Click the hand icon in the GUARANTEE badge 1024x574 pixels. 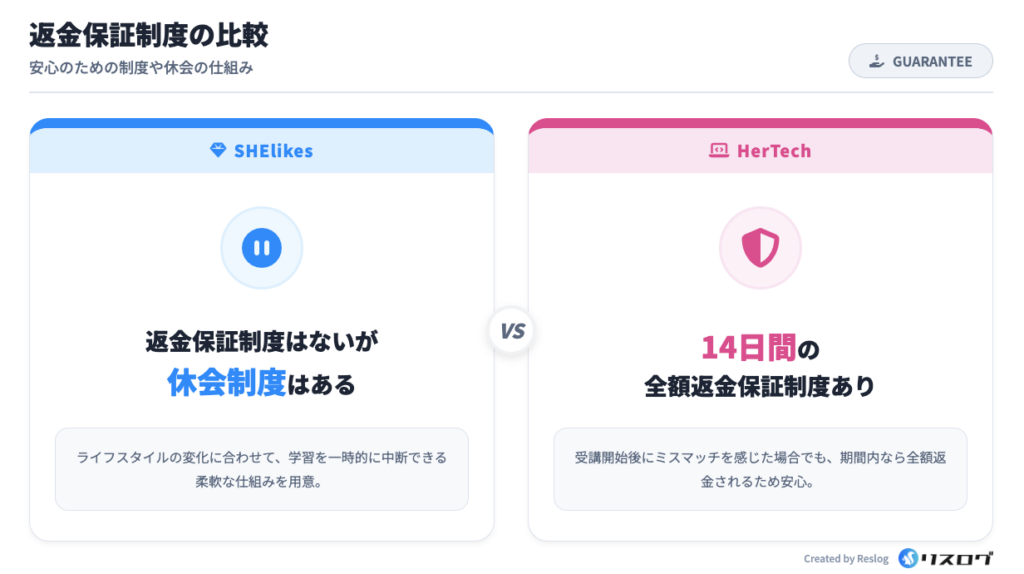[x=876, y=62]
